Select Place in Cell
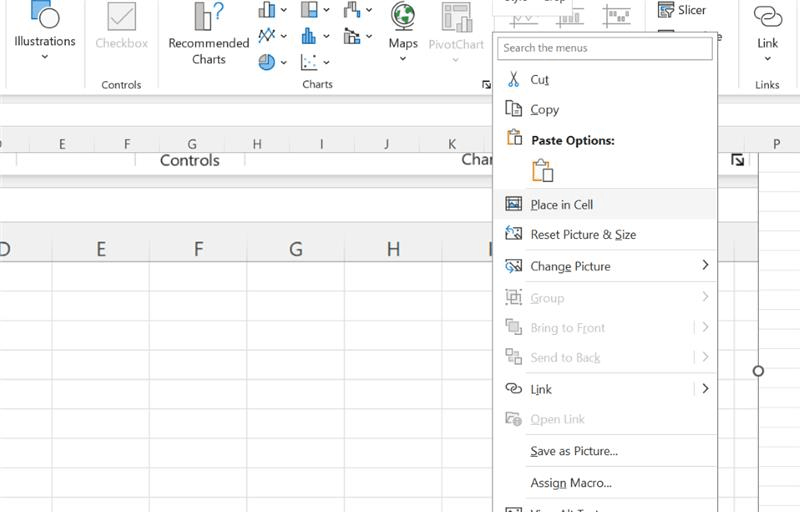This screenshot has width=800, height=512. (x=605, y=204)
